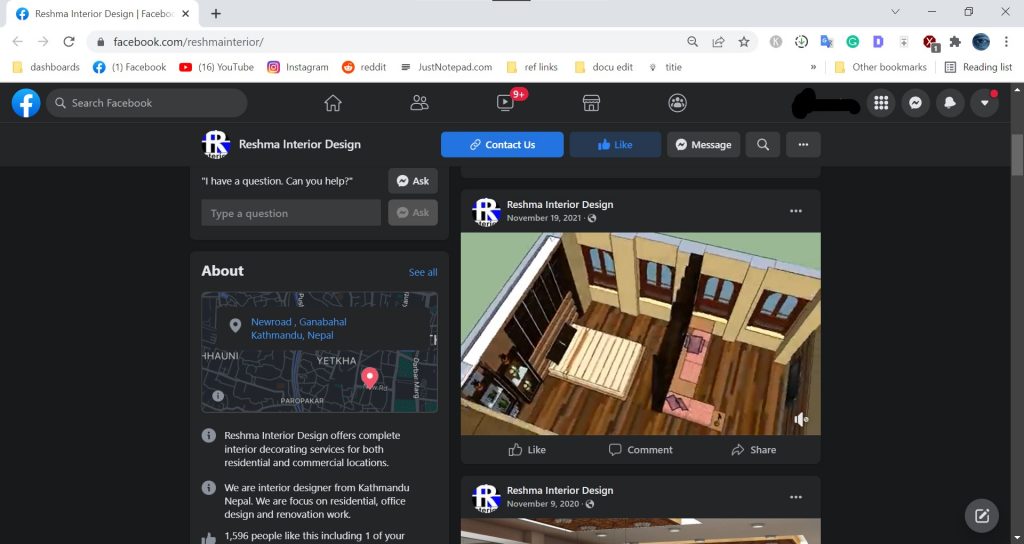1024x544 pixels.
Task: Open the See all link in About
Action: pos(423,272)
